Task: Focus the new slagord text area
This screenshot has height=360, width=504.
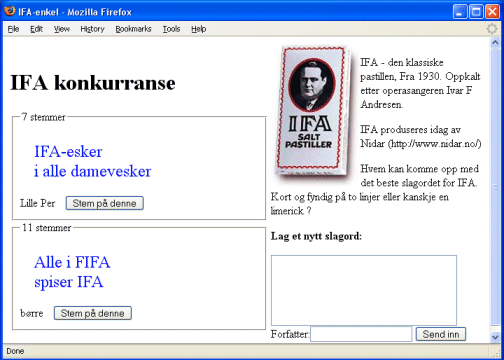Action: click(364, 290)
